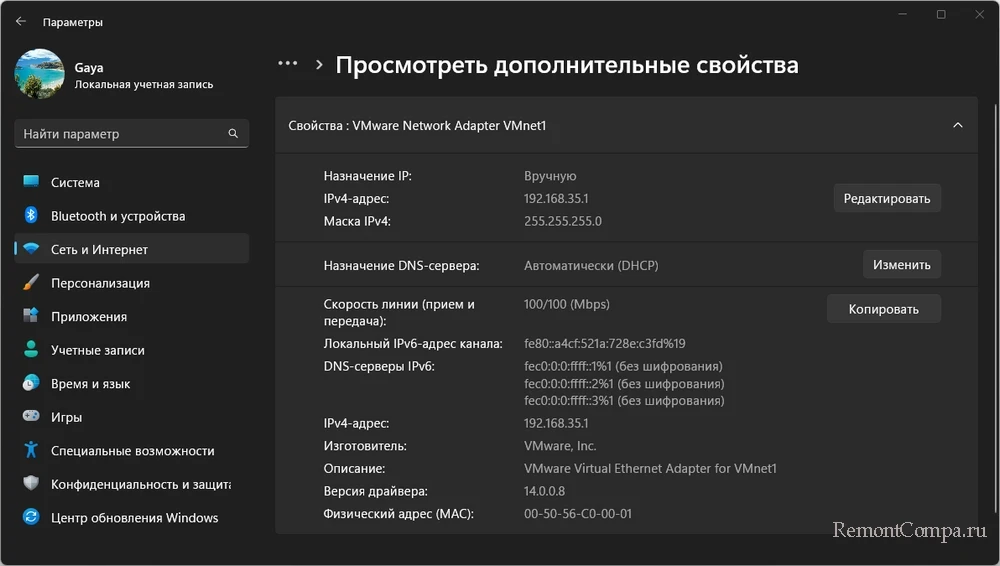The height and width of the screenshot is (566, 1000).
Task: Click the Копировать button
Action: 883,309
